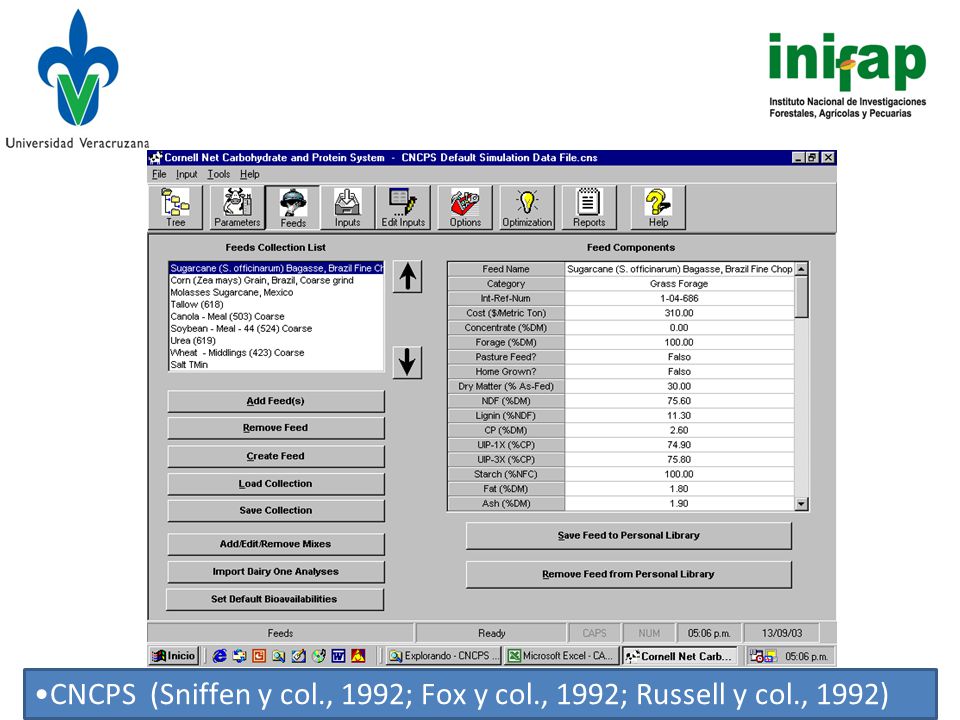Open the Tree toolbar view
960x720 pixels.
(176, 208)
